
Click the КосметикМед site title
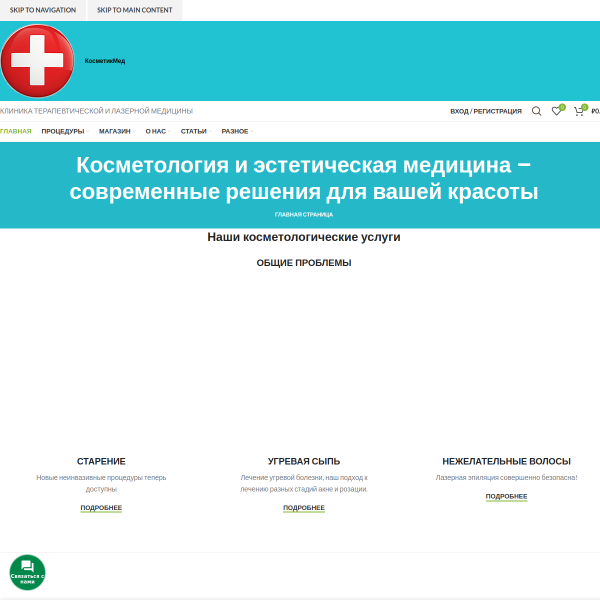point(105,61)
